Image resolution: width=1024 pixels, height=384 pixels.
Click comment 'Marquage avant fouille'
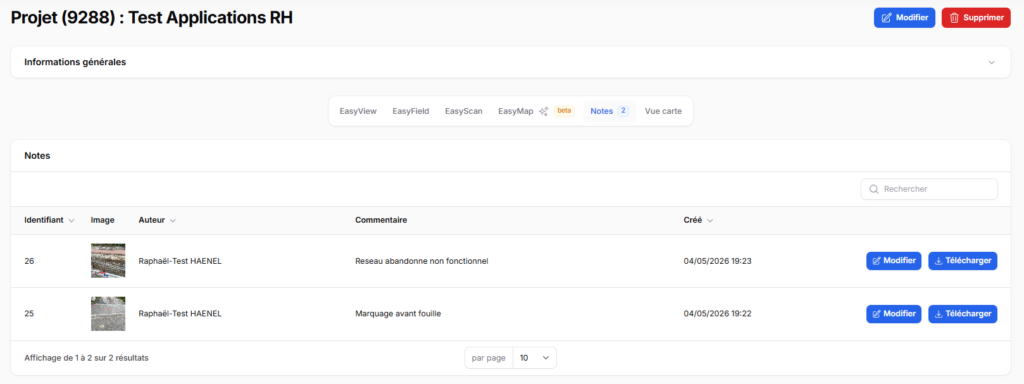[x=398, y=313]
